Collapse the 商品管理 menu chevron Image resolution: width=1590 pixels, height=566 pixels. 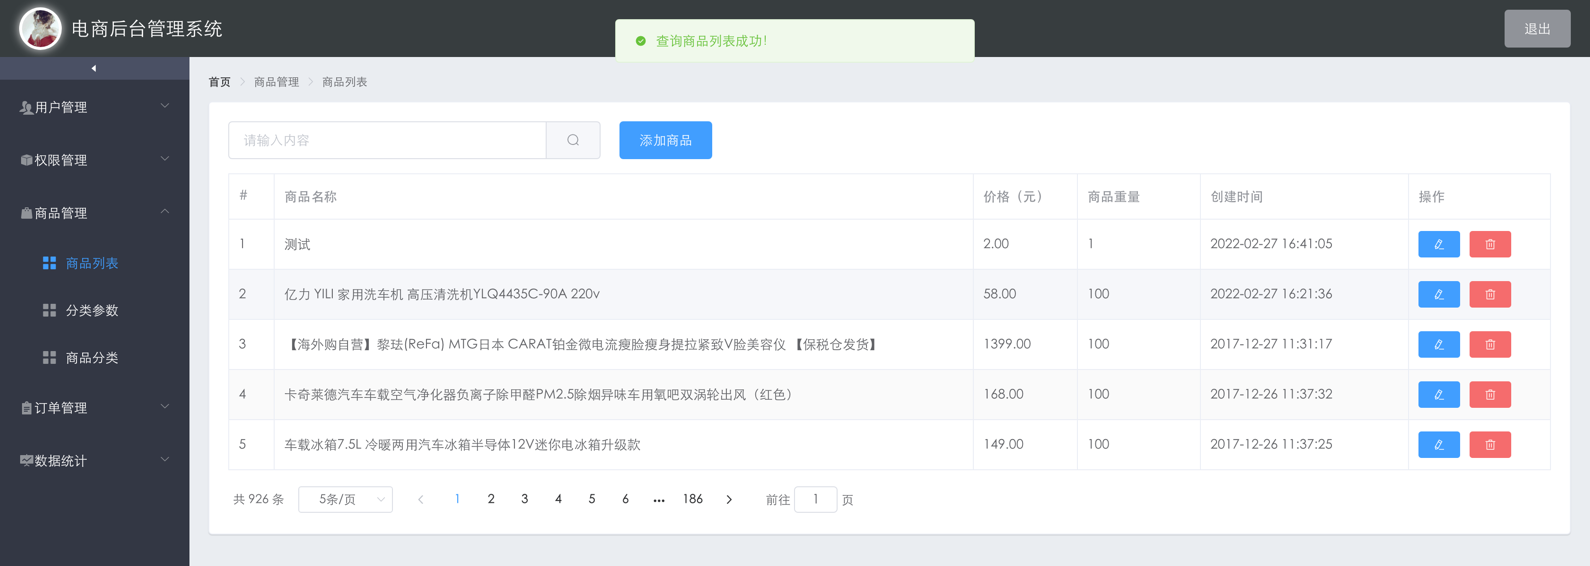click(165, 212)
